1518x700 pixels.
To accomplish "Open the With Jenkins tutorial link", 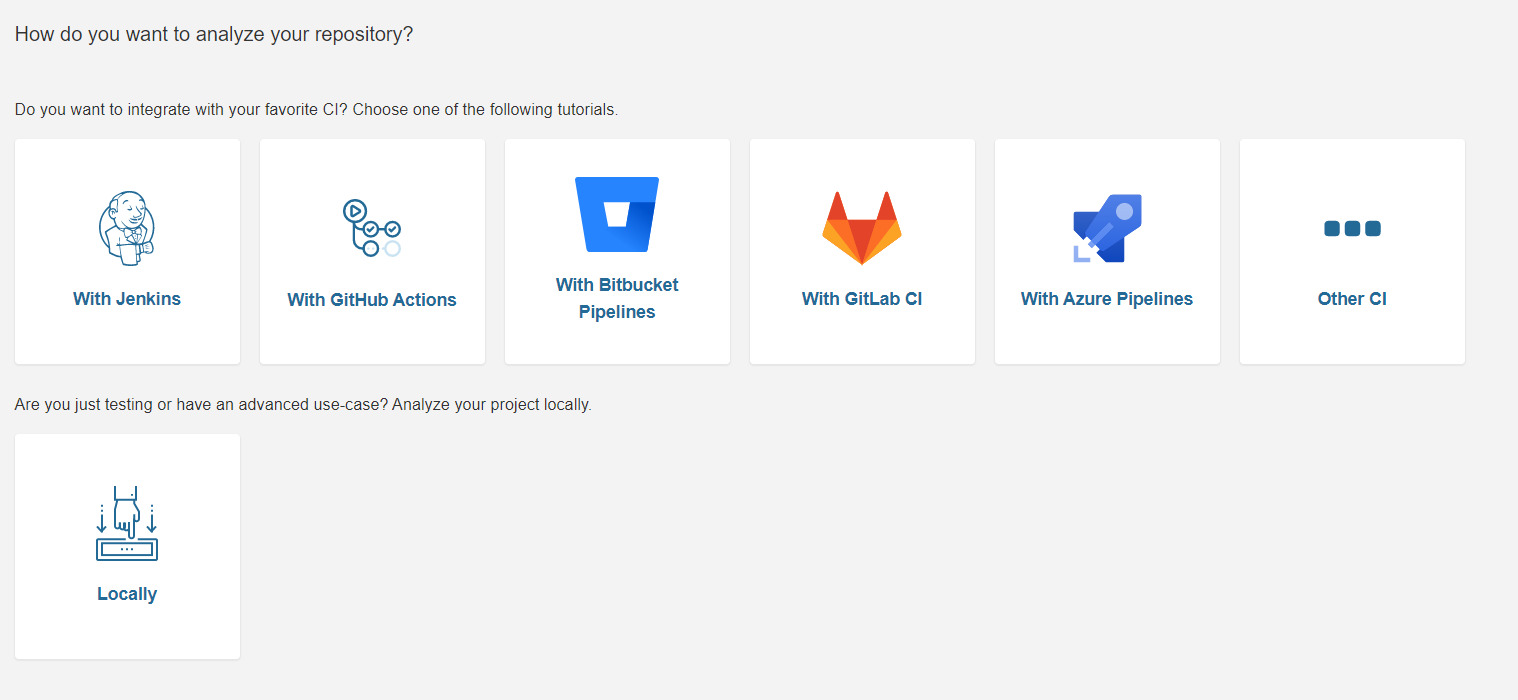I will pos(127,298).
